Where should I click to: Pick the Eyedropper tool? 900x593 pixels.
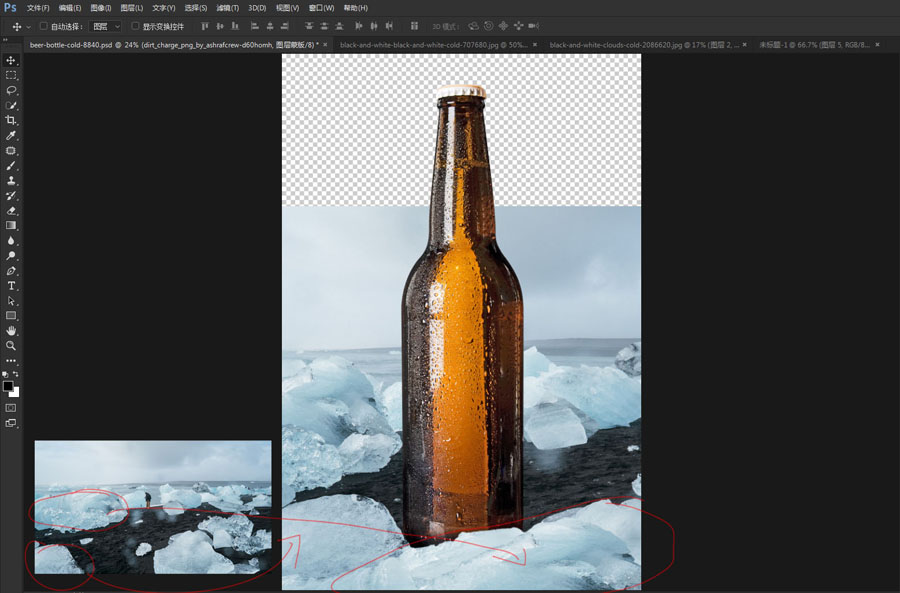[12, 135]
